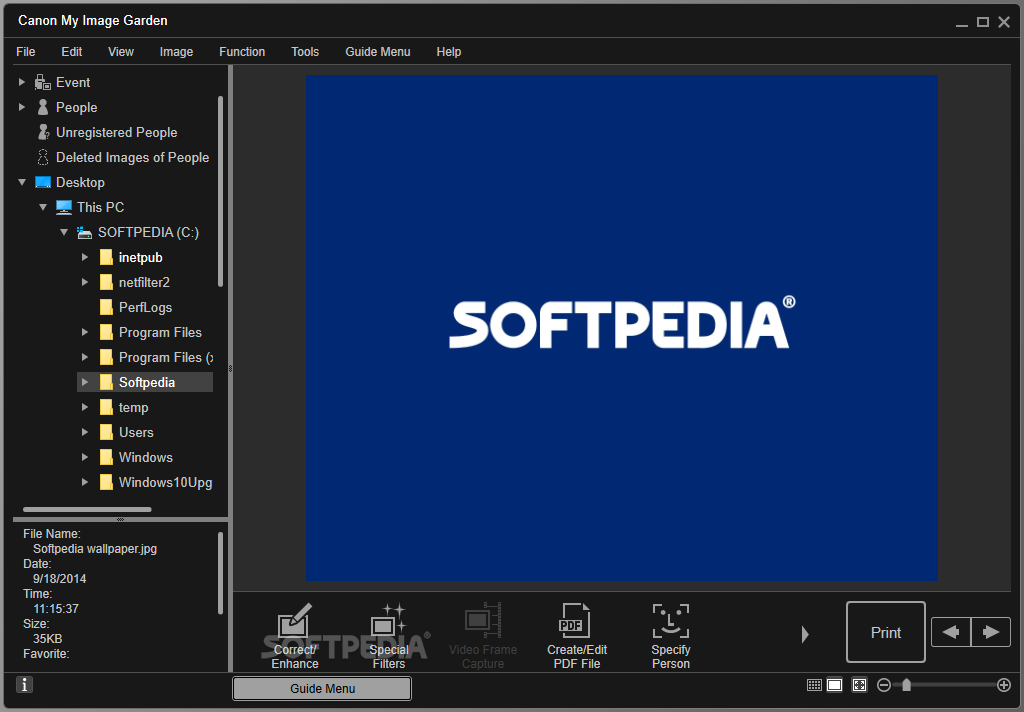Show more tools with right triangle
This screenshot has height=712, width=1024.
(805, 634)
